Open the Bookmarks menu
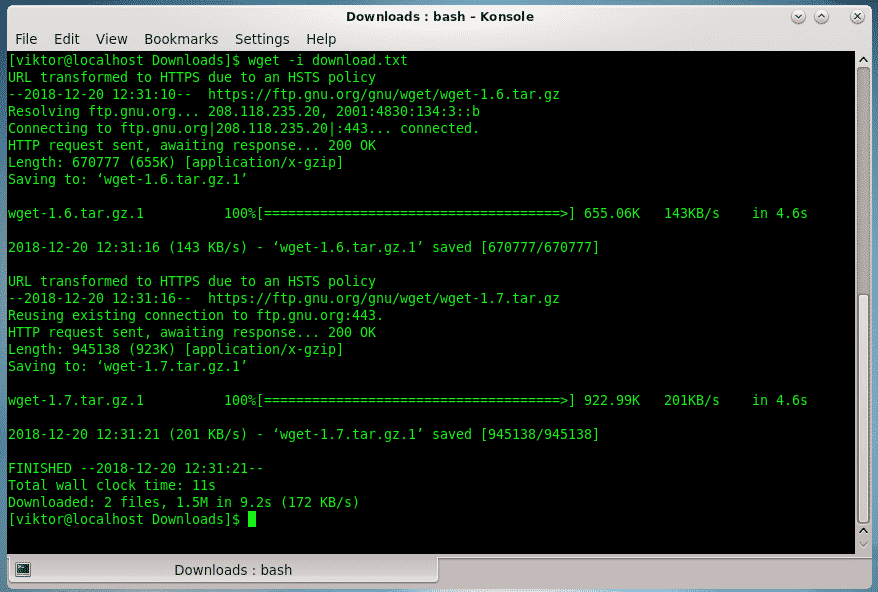The height and width of the screenshot is (592, 878). pos(181,39)
